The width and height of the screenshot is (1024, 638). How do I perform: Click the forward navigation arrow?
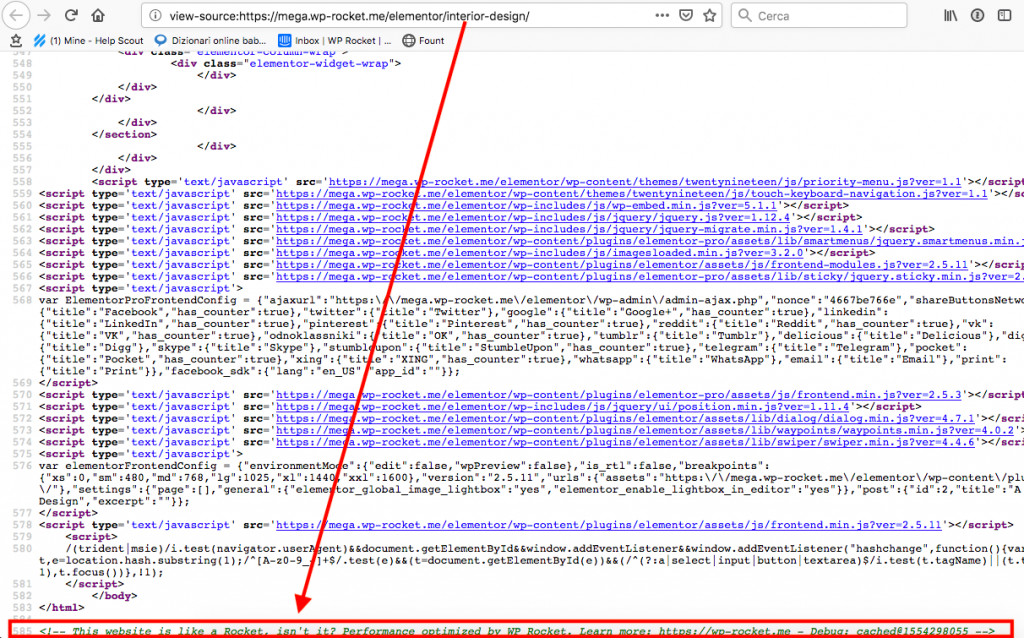click(x=42, y=16)
